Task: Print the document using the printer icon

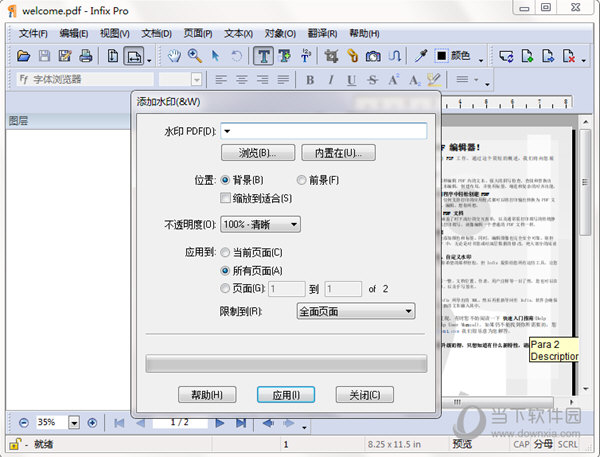Action: 86,56
